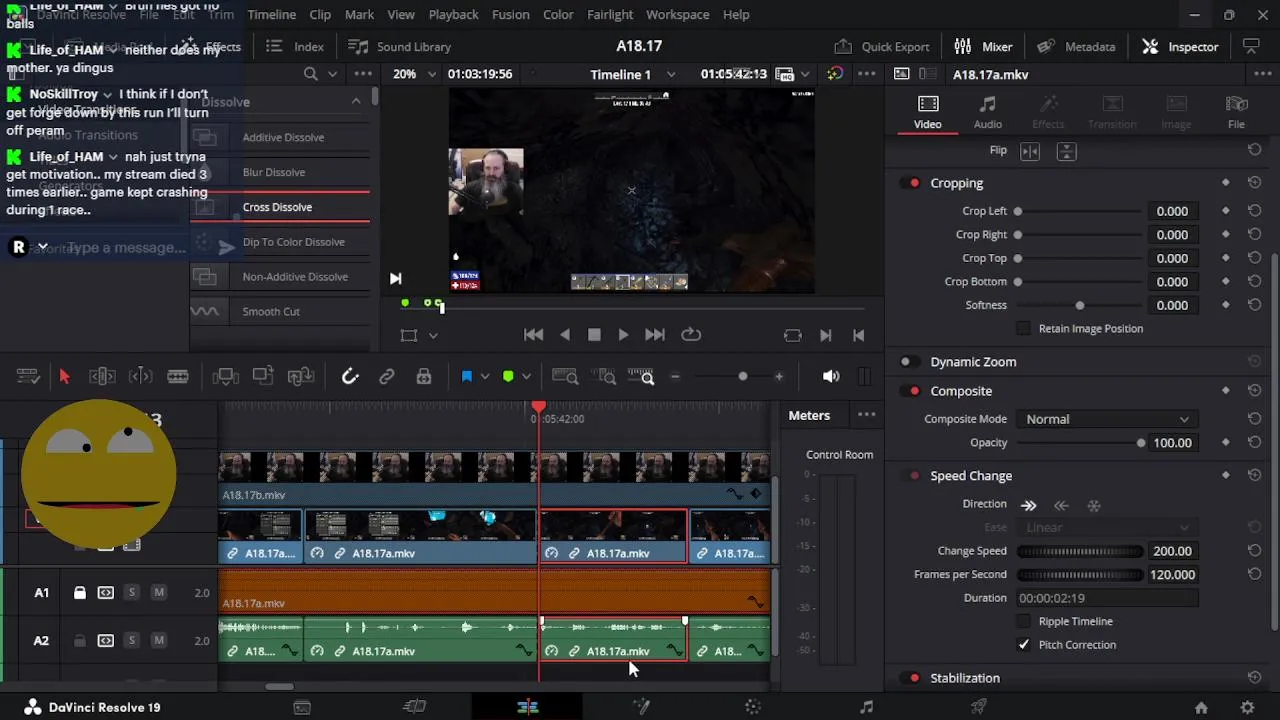This screenshot has width=1280, height=720.
Task: Adjust the timeline zoom slider handle
Action: point(742,377)
